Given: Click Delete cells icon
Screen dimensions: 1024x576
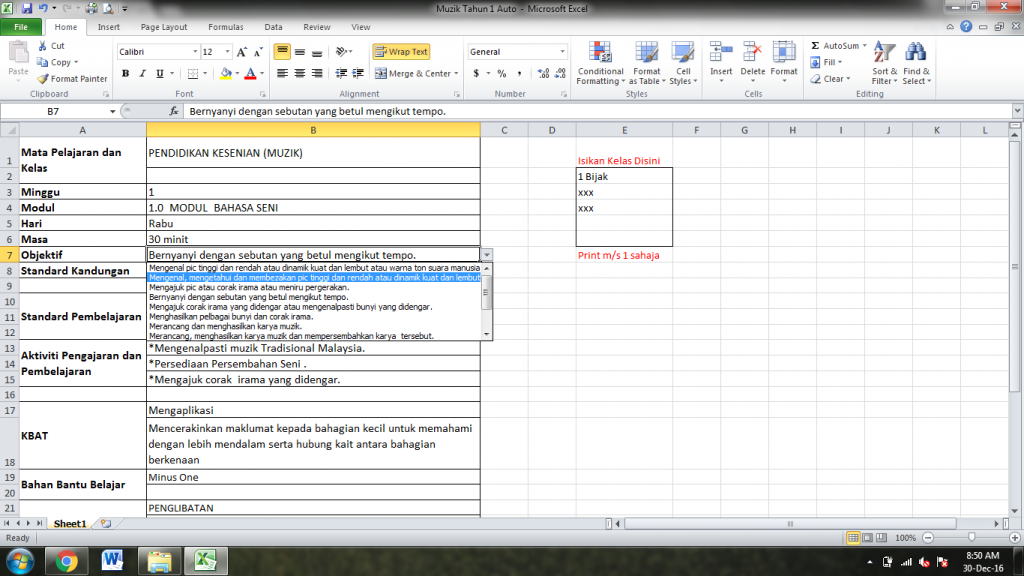Looking at the screenshot, I should (752, 53).
